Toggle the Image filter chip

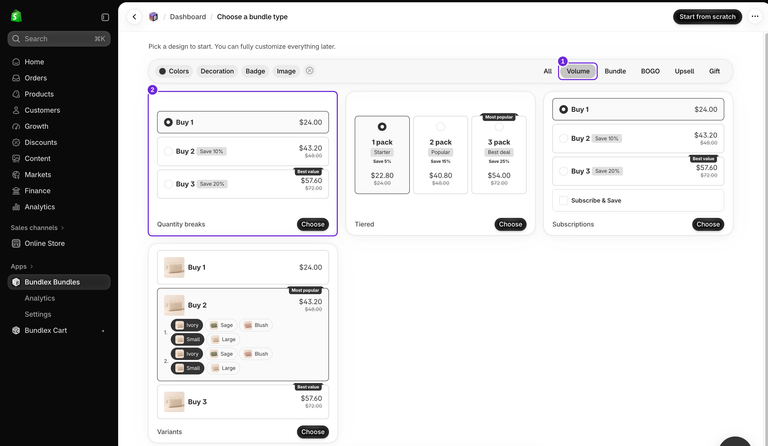pyautogui.click(x=286, y=71)
